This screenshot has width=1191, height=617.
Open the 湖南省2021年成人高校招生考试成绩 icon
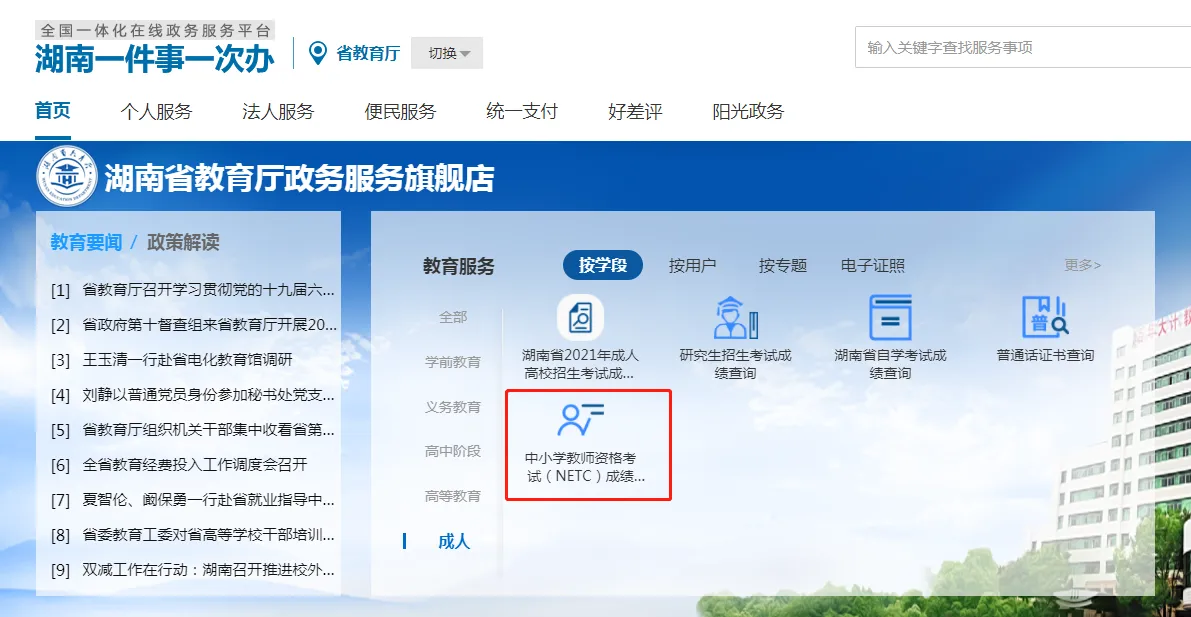tap(580, 318)
